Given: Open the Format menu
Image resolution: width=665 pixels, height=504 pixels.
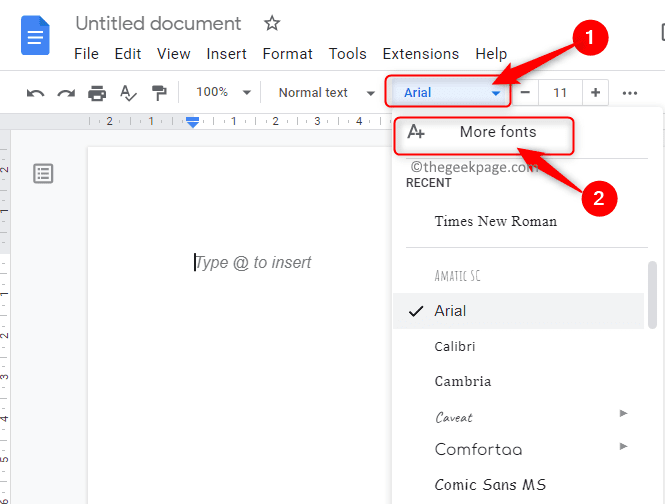Looking at the screenshot, I should coord(288,54).
